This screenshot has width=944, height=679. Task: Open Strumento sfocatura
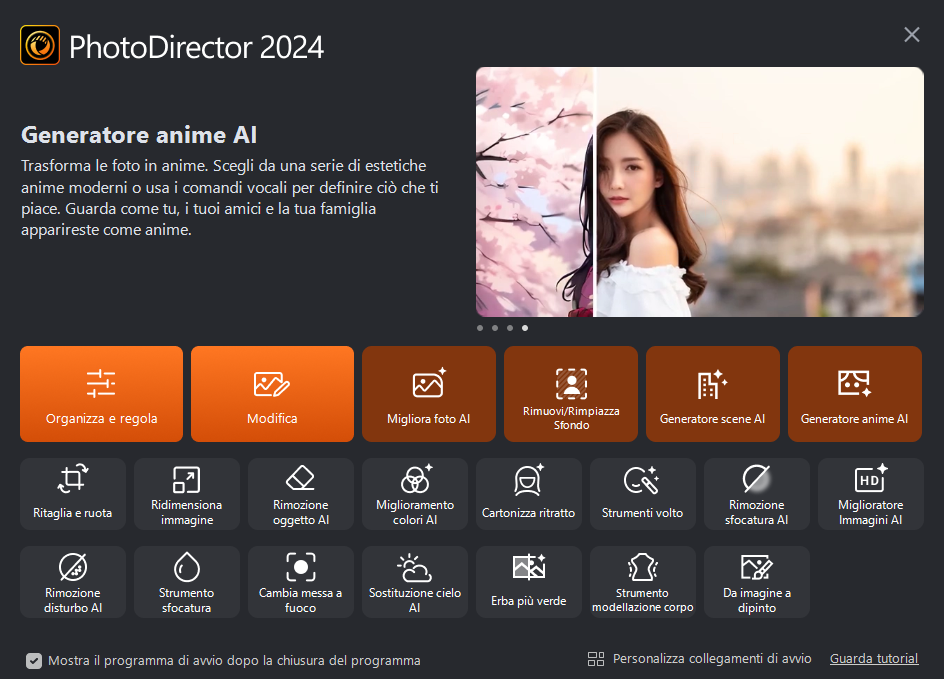[187, 581]
